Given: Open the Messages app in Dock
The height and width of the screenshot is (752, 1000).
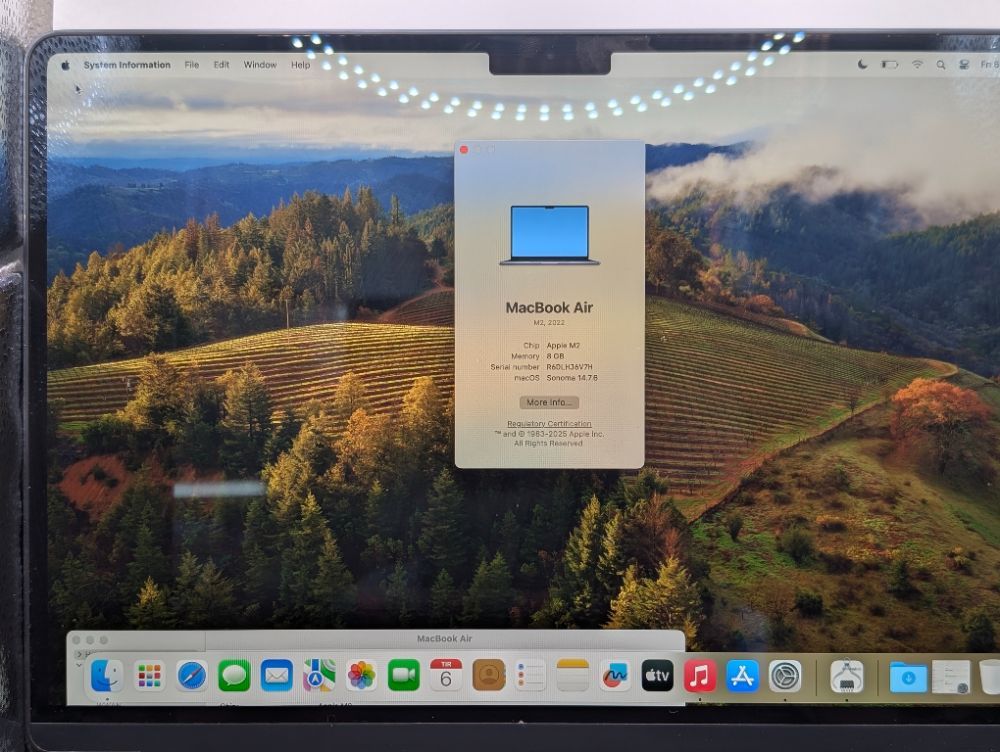Looking at the screenshot, I should pyautogui.click(x=234, y=676).
